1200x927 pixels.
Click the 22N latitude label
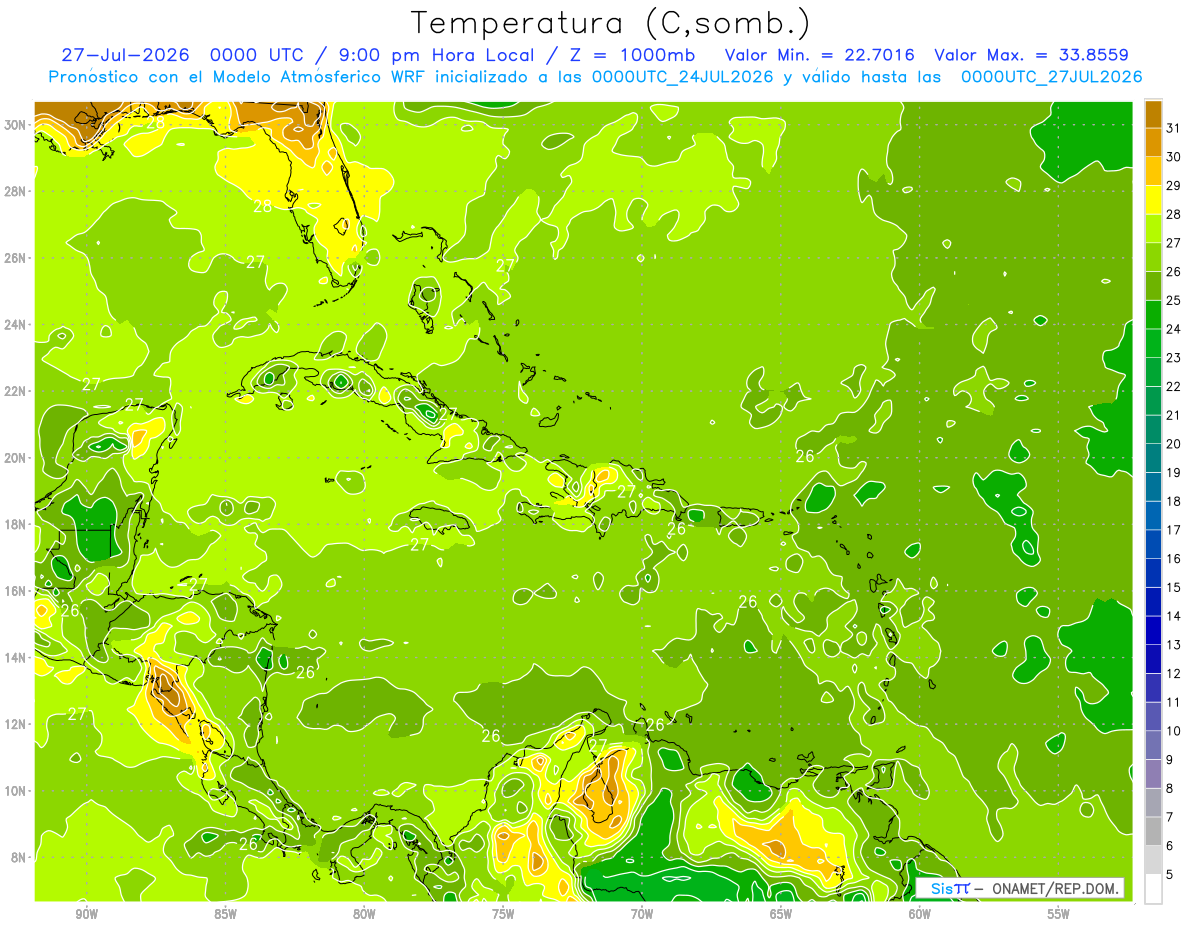pyautogui.click(x=14, y=391)
